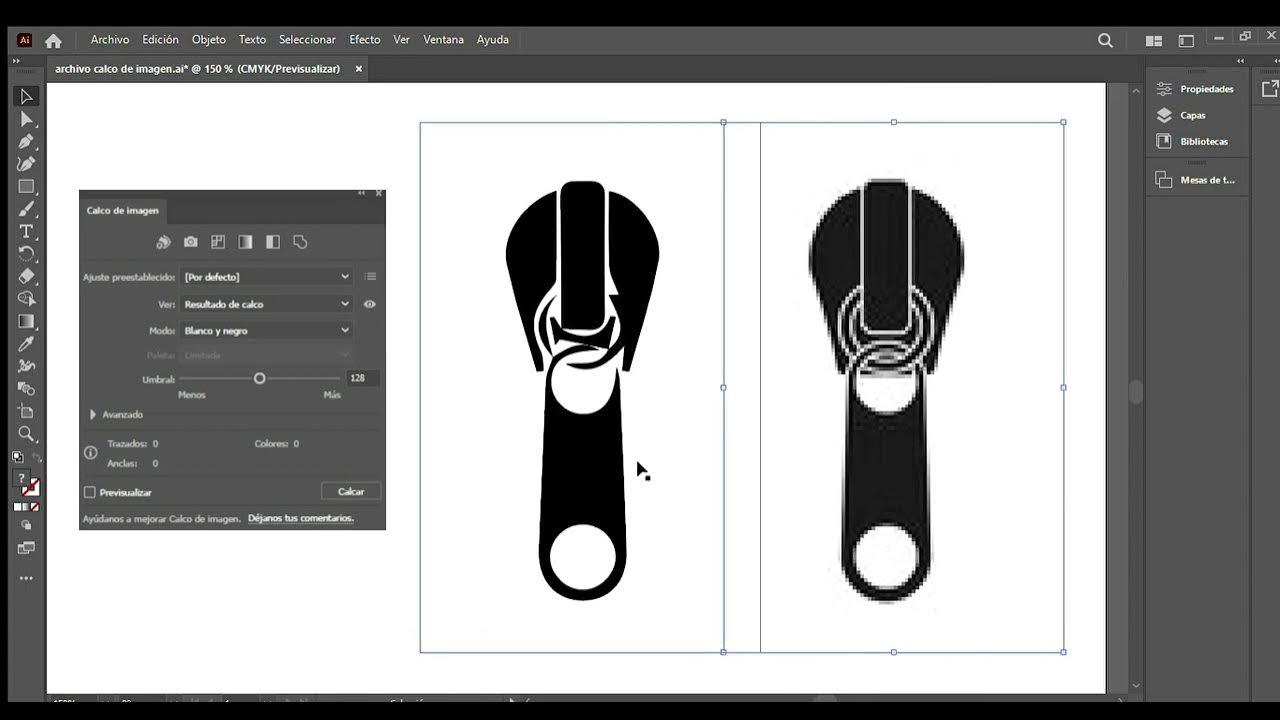
Task: Open the Capas panel
Action: tap(1192, 115)
